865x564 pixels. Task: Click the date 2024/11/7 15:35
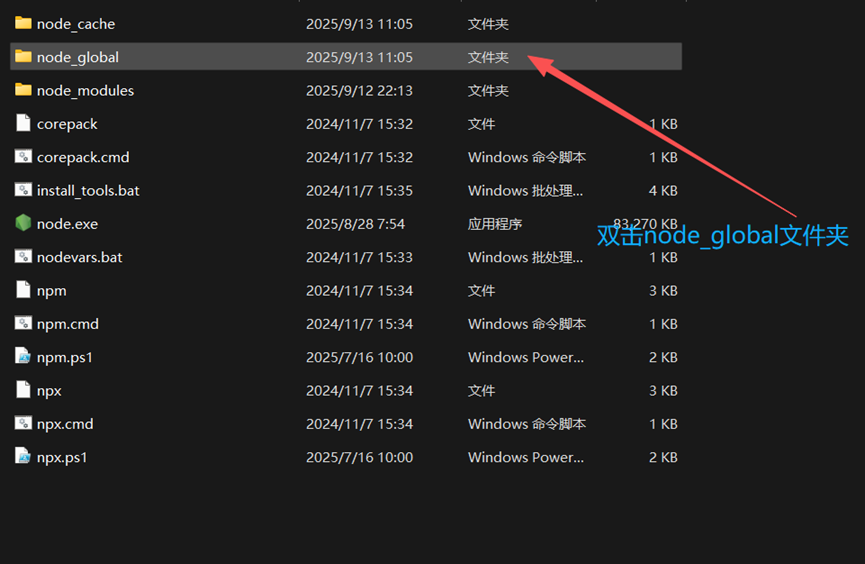359,191
